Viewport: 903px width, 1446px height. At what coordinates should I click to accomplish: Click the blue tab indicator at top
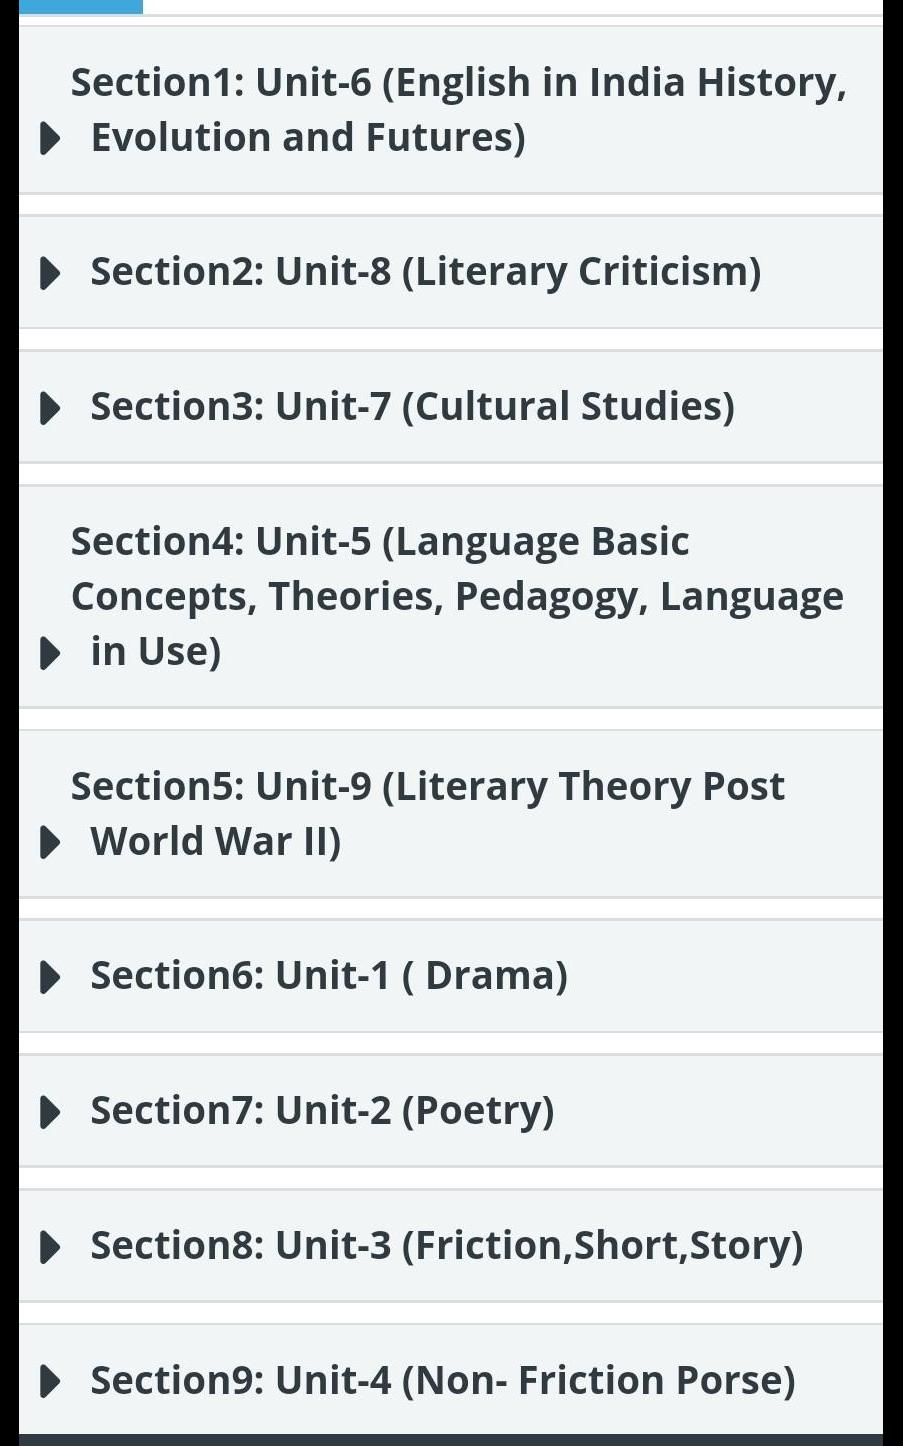80,6
